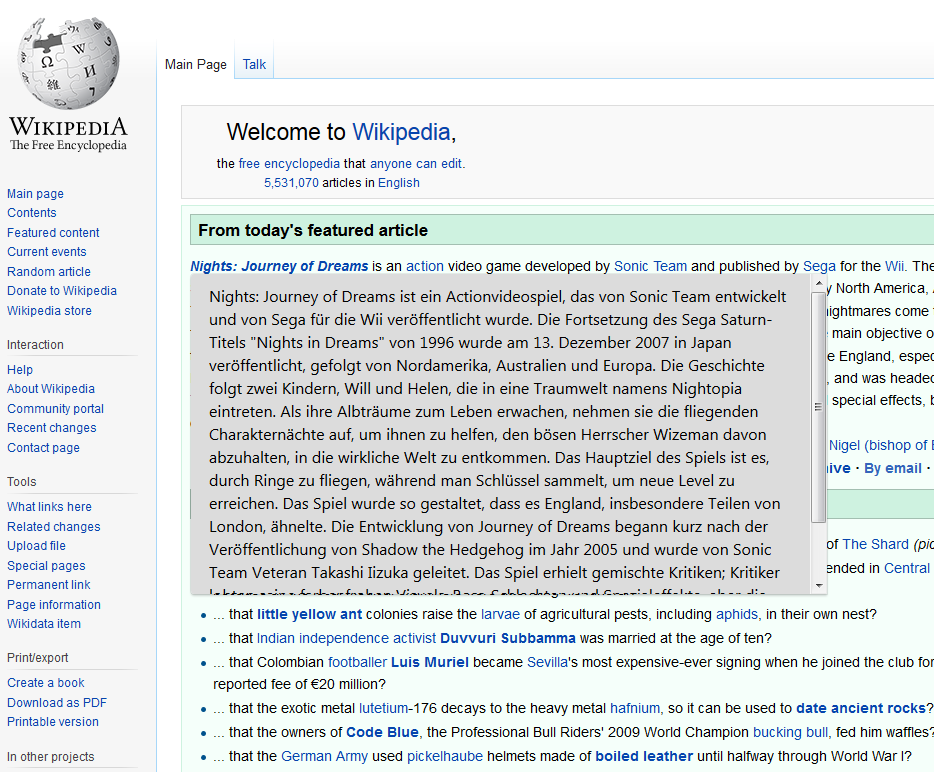Open What links here tool
Screen dimensions: 934x772
[49, 507]
